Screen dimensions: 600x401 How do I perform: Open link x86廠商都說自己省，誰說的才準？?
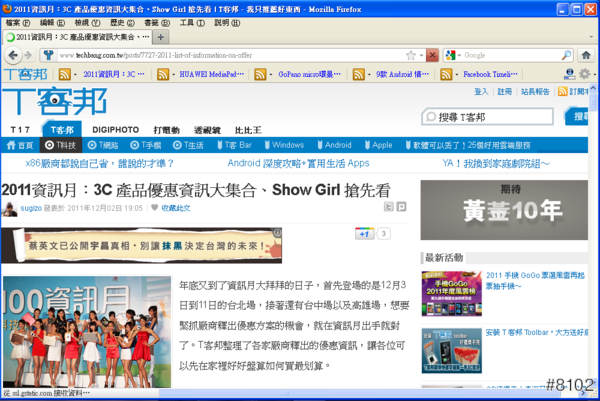pos(99,164)
